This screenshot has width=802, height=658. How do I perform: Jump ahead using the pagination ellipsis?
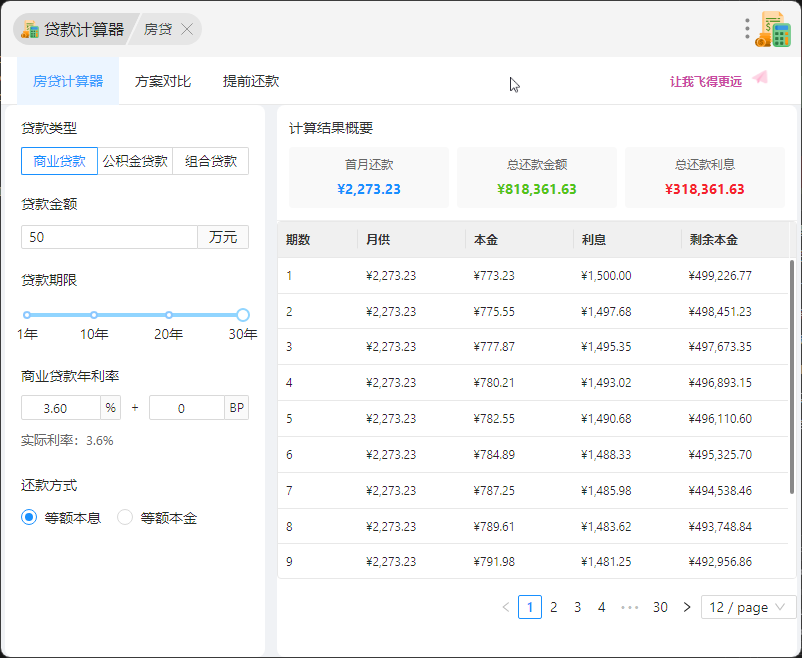(630, 607)
